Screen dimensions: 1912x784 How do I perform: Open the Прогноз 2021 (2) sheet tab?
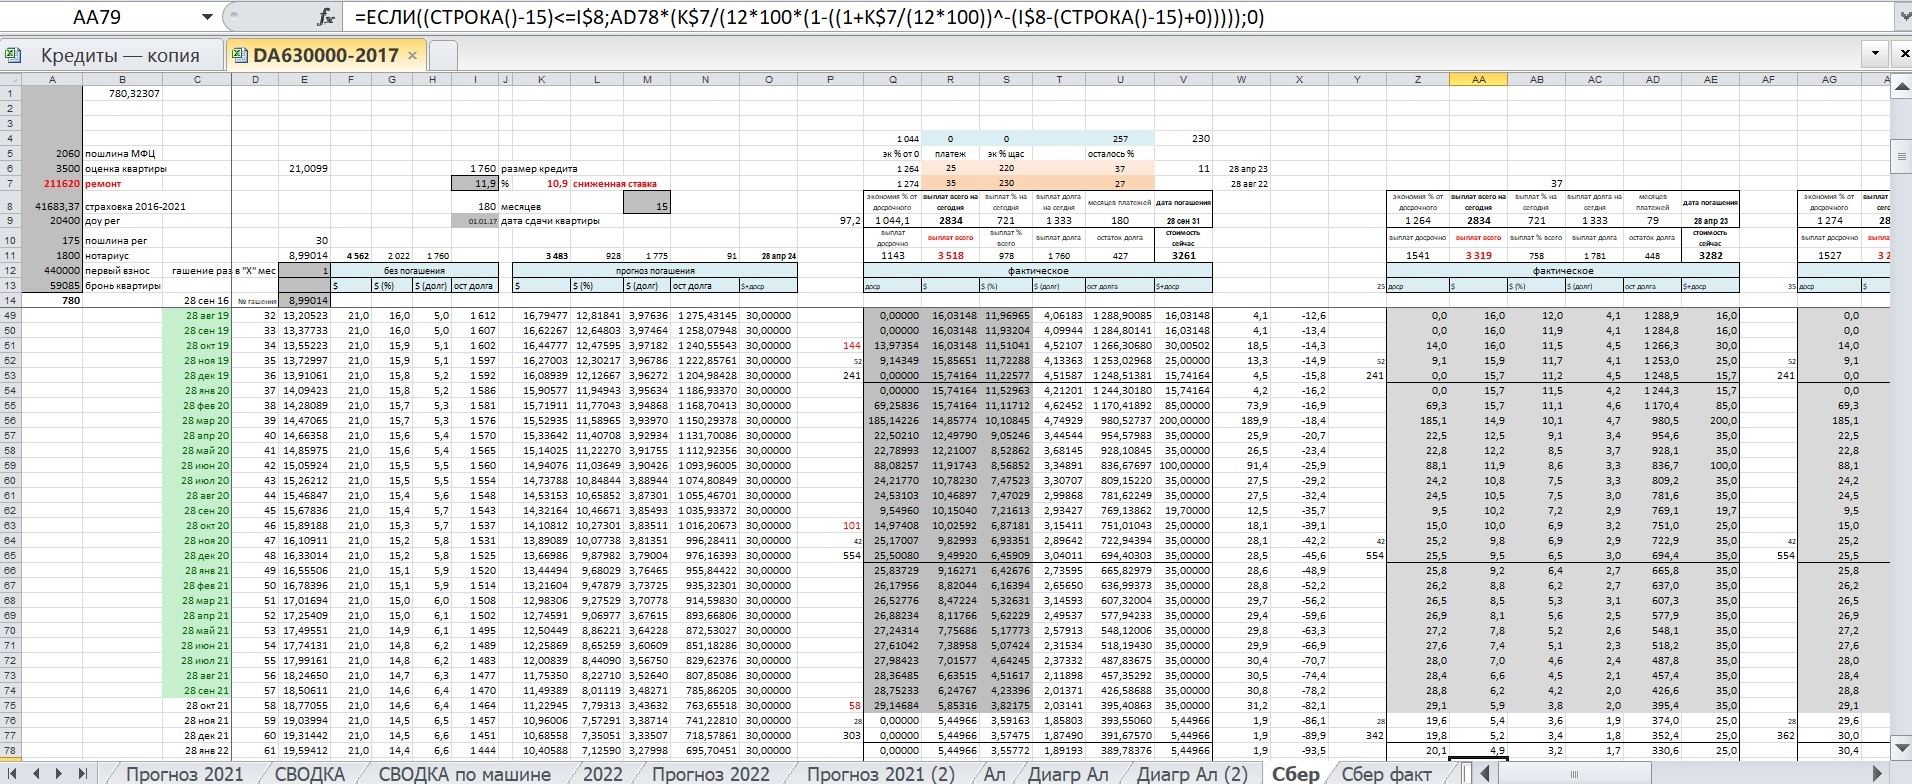point(880,774)
